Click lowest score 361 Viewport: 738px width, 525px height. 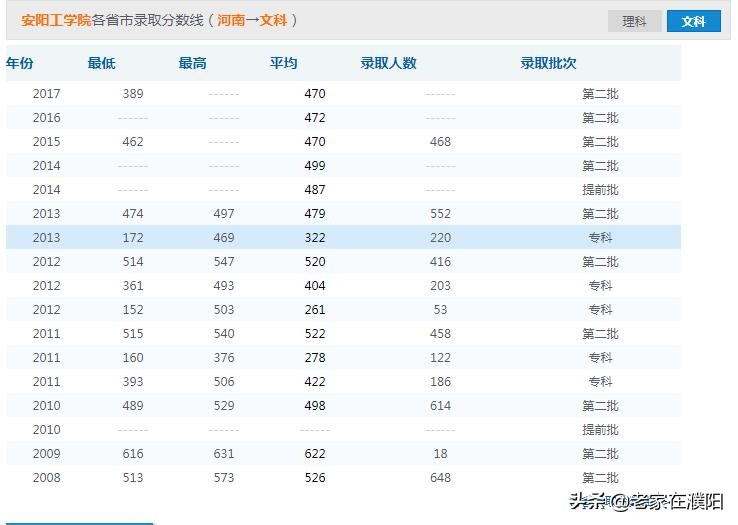133,286
